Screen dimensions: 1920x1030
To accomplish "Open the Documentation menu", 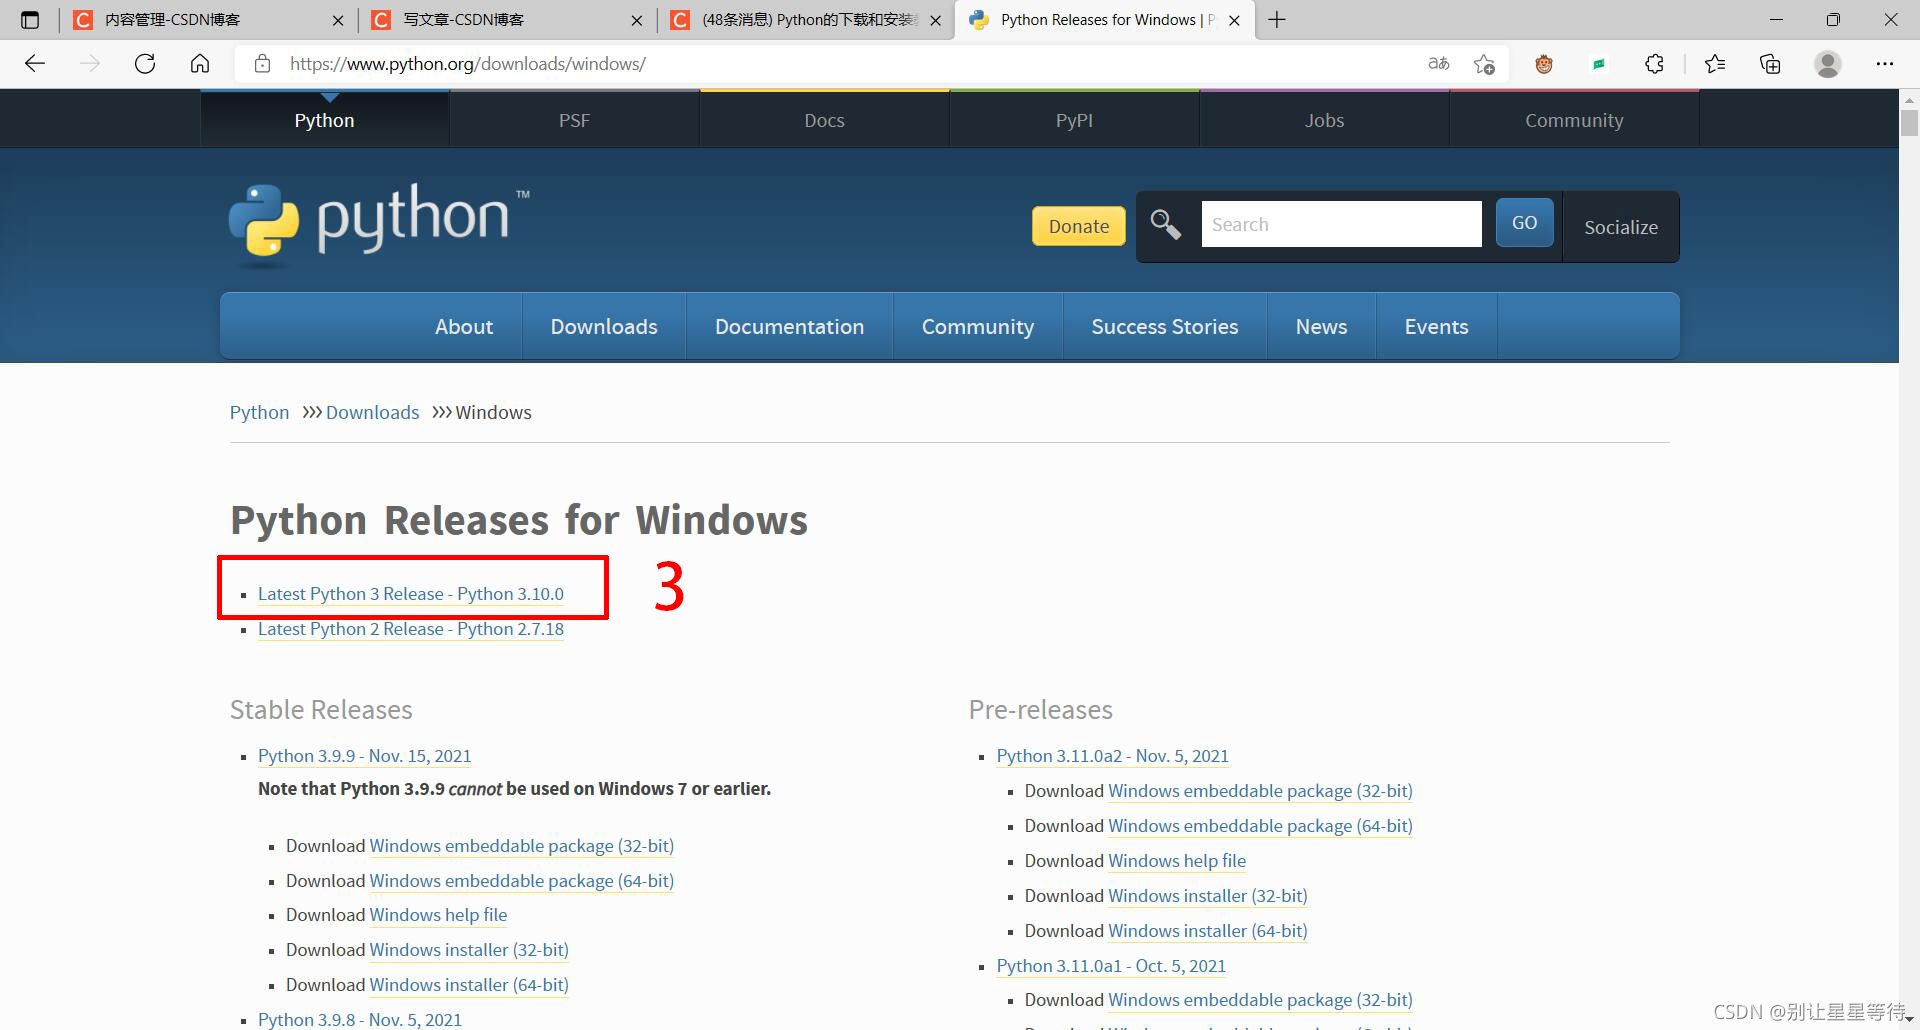I will tap(789, 327).
